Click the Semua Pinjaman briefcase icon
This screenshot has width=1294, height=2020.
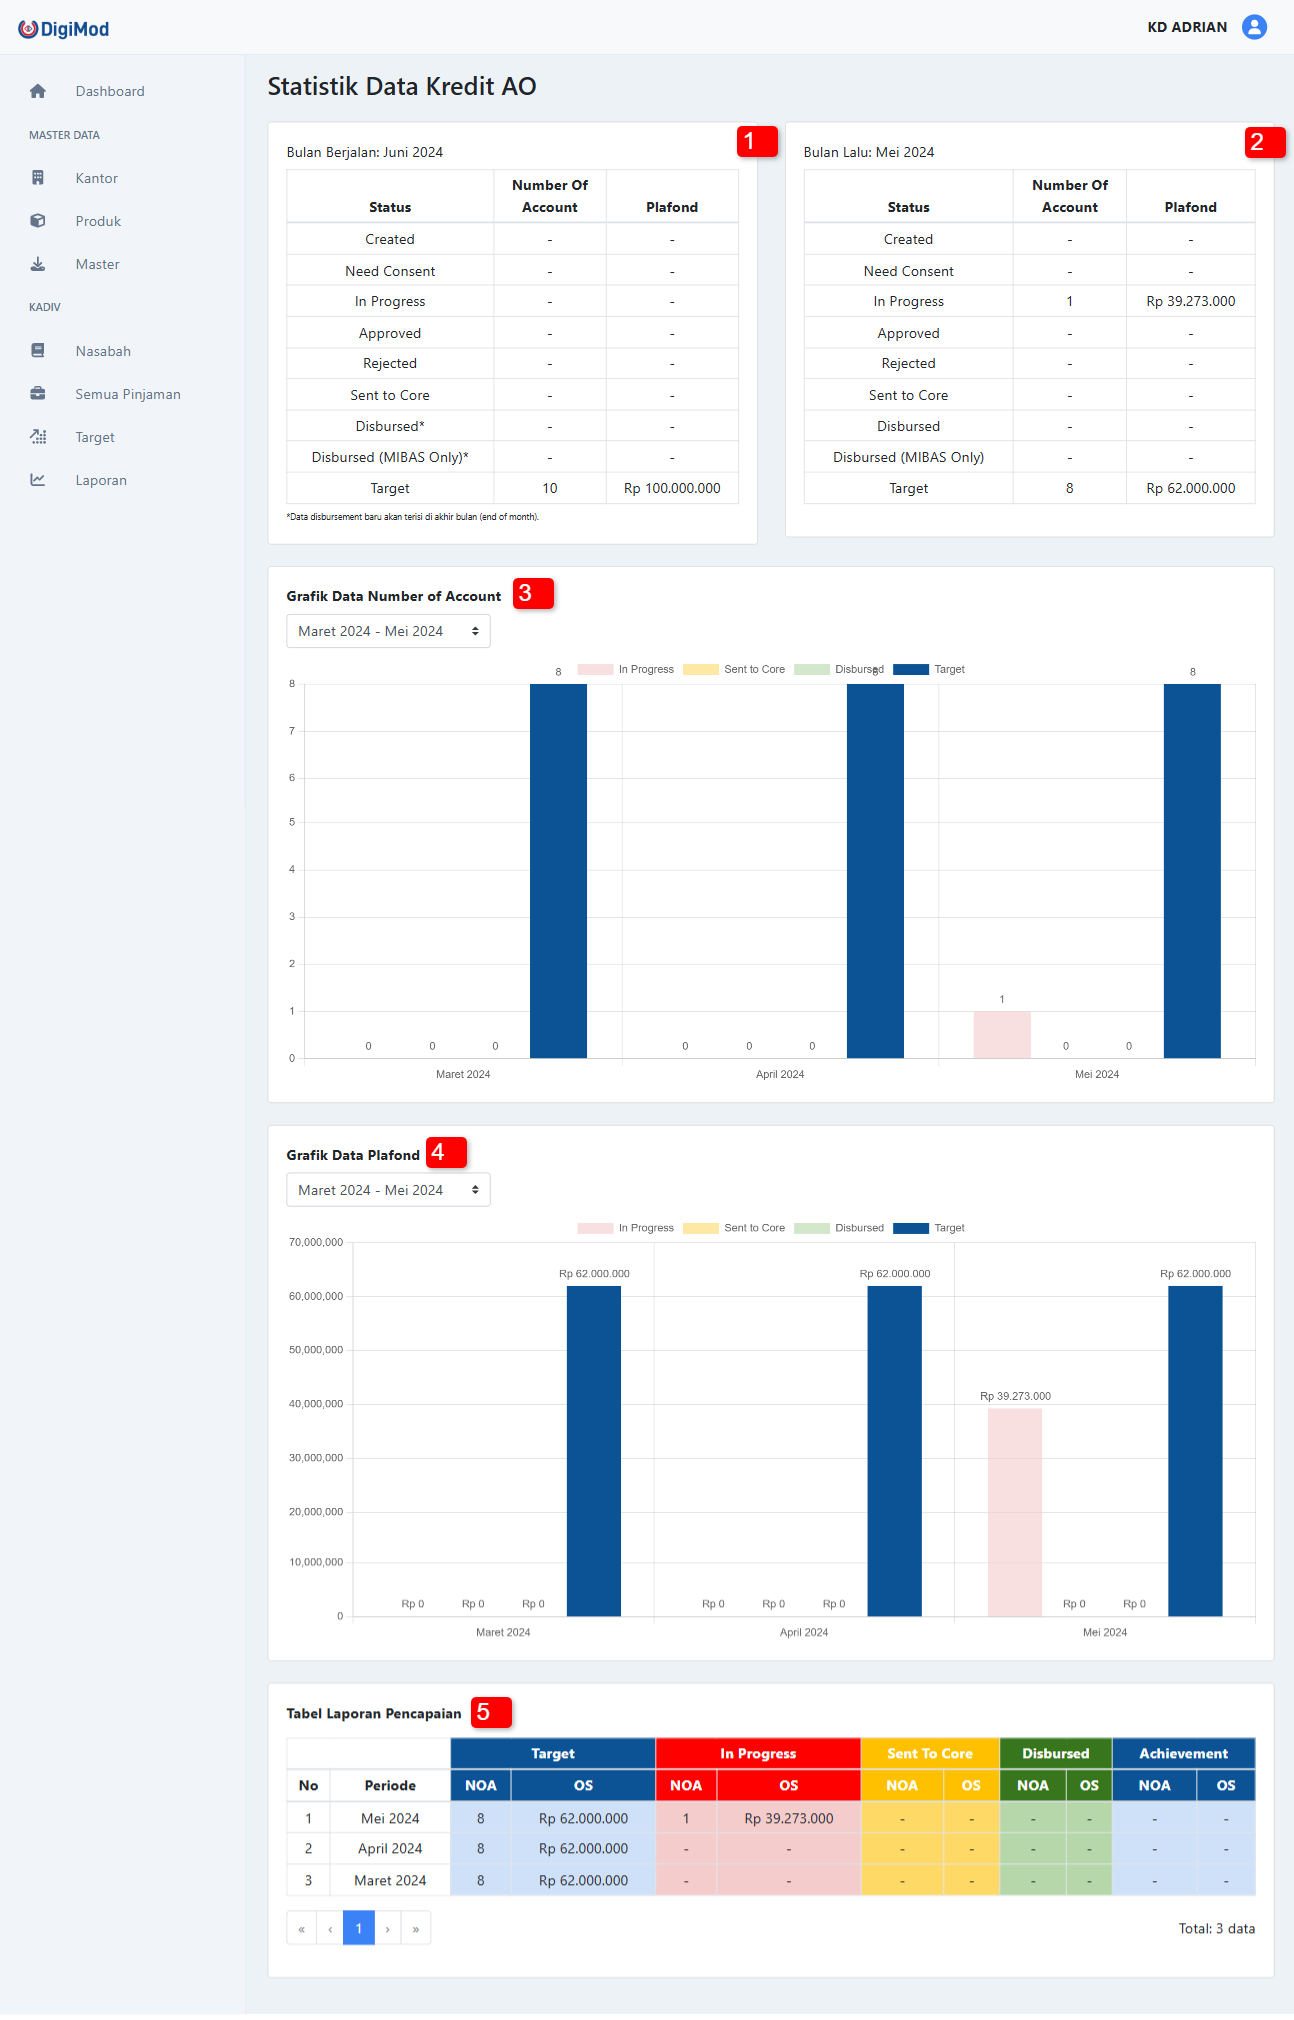tap(38, 394)
